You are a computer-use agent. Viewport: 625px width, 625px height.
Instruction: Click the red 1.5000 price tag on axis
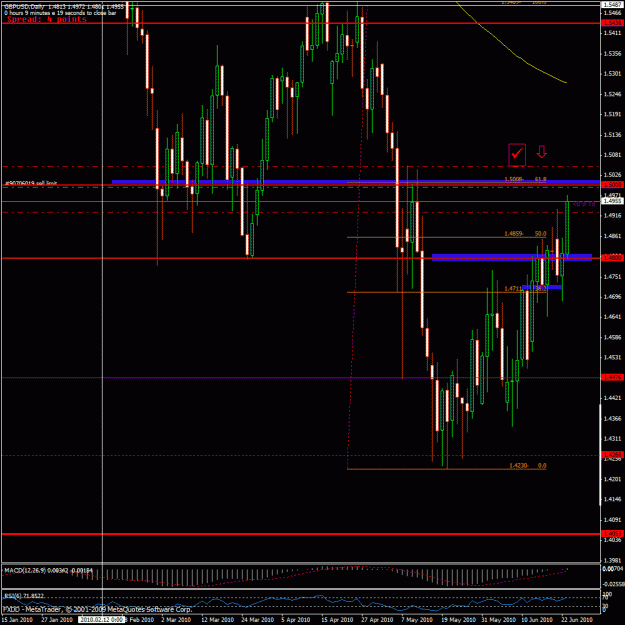613,185
